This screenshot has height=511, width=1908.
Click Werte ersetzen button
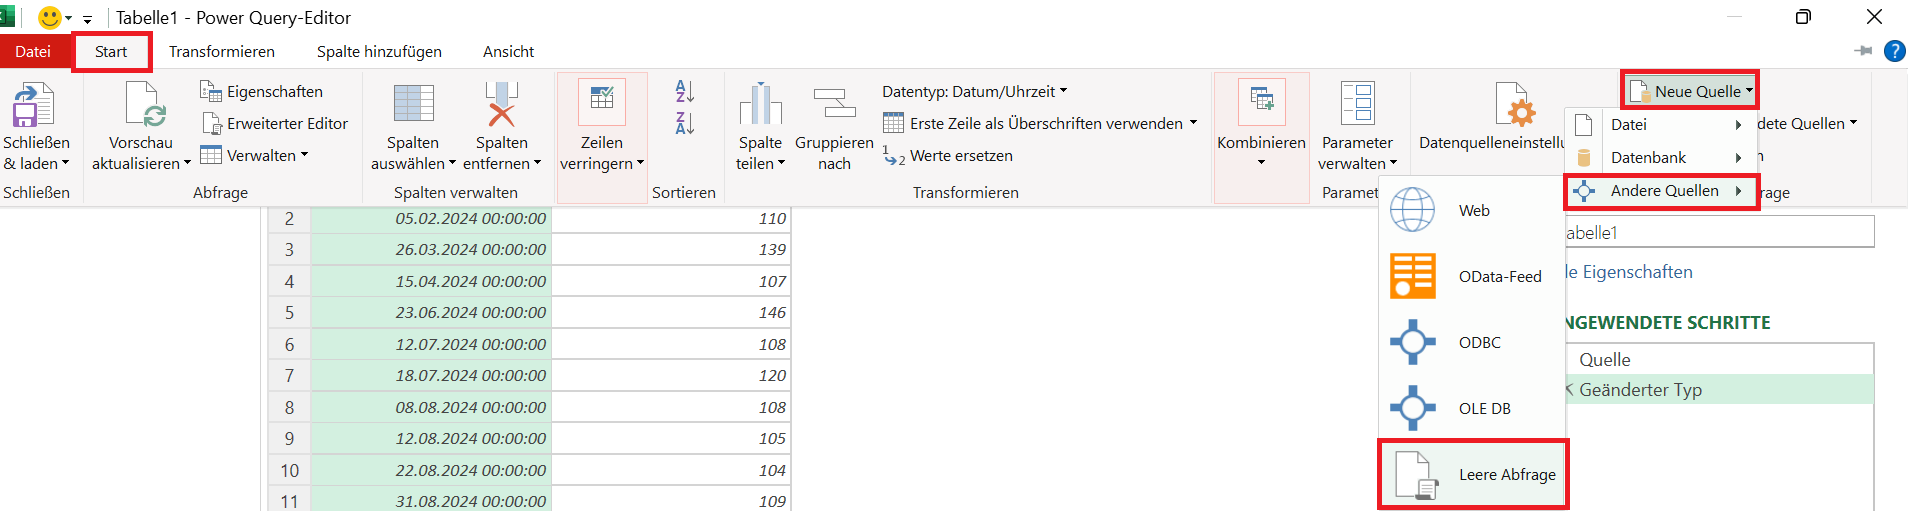[948, 155]
